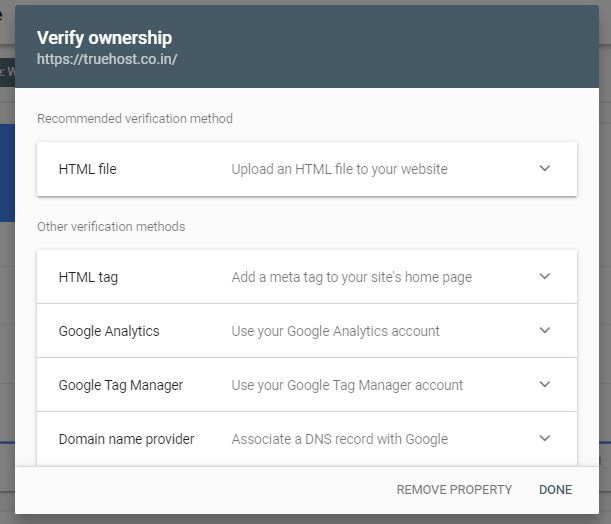Select the Google Analytics method label
This screenshot has width=611, height=524.
[x=109, y=331]
